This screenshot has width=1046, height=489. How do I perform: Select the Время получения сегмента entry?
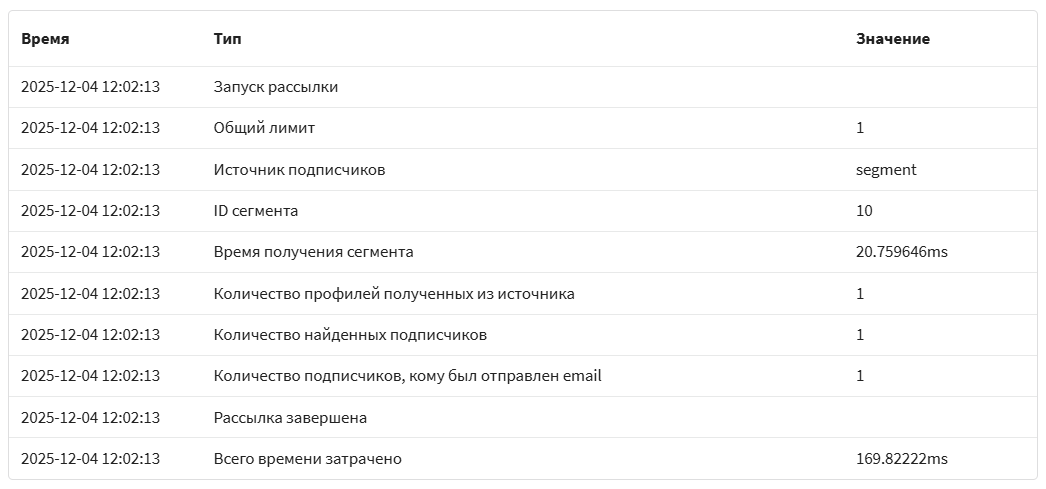click(313, 252)
